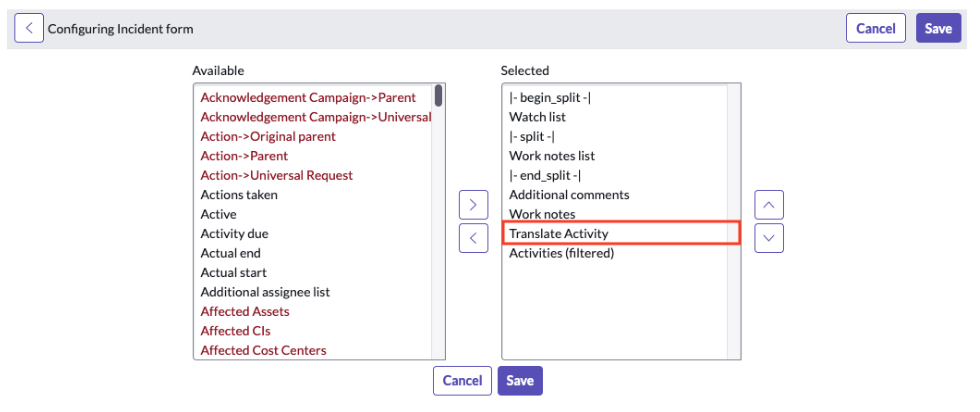980x412 pixels.
Task: Pick Actions taken from Available list
Action: [313, 194]
